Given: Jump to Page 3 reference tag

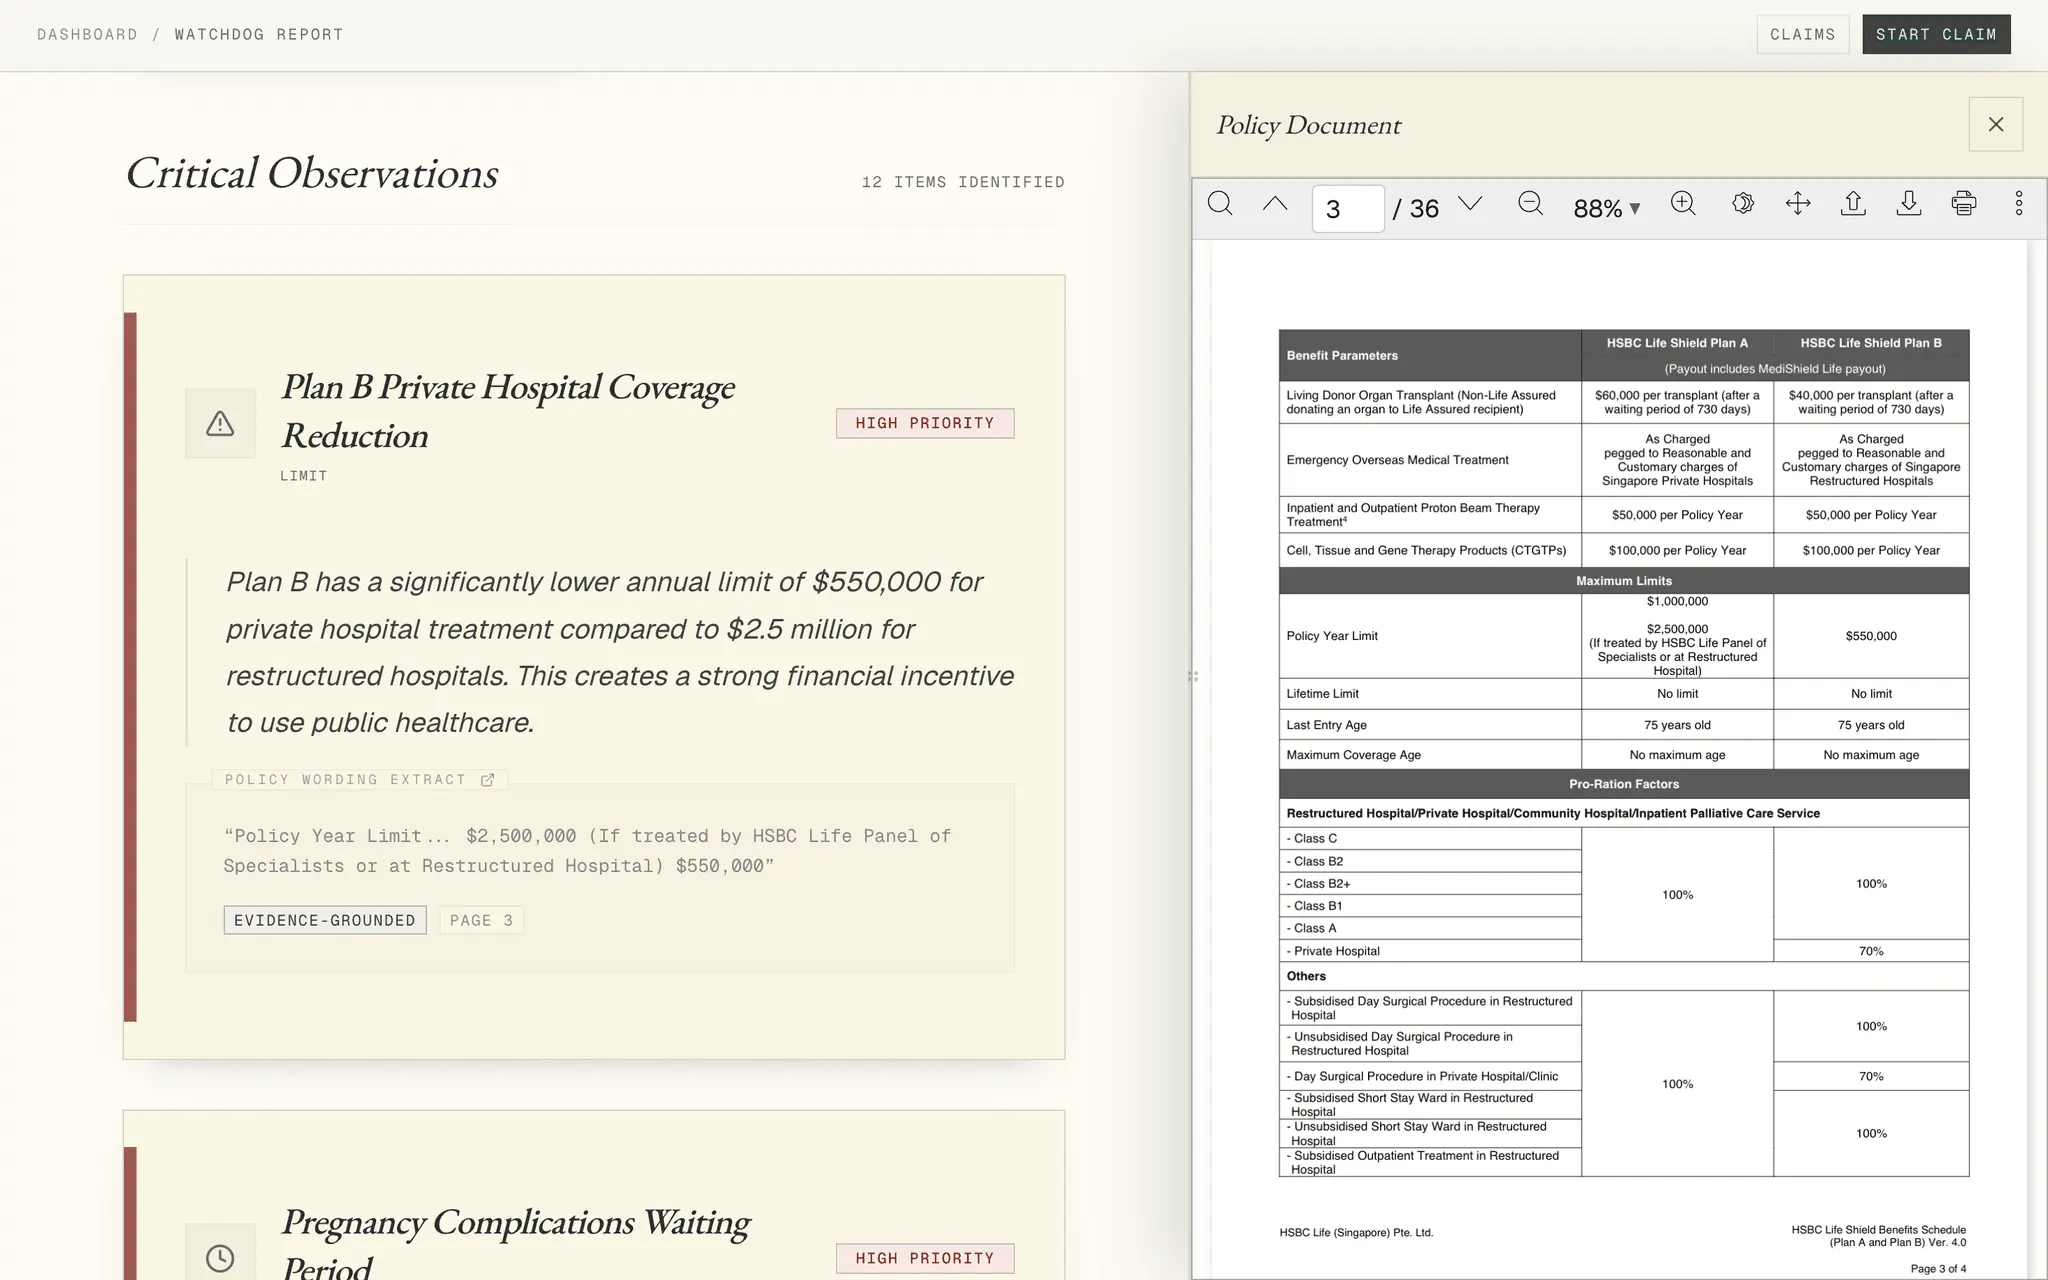Looking at the screenshot, I should pos(481,920).
